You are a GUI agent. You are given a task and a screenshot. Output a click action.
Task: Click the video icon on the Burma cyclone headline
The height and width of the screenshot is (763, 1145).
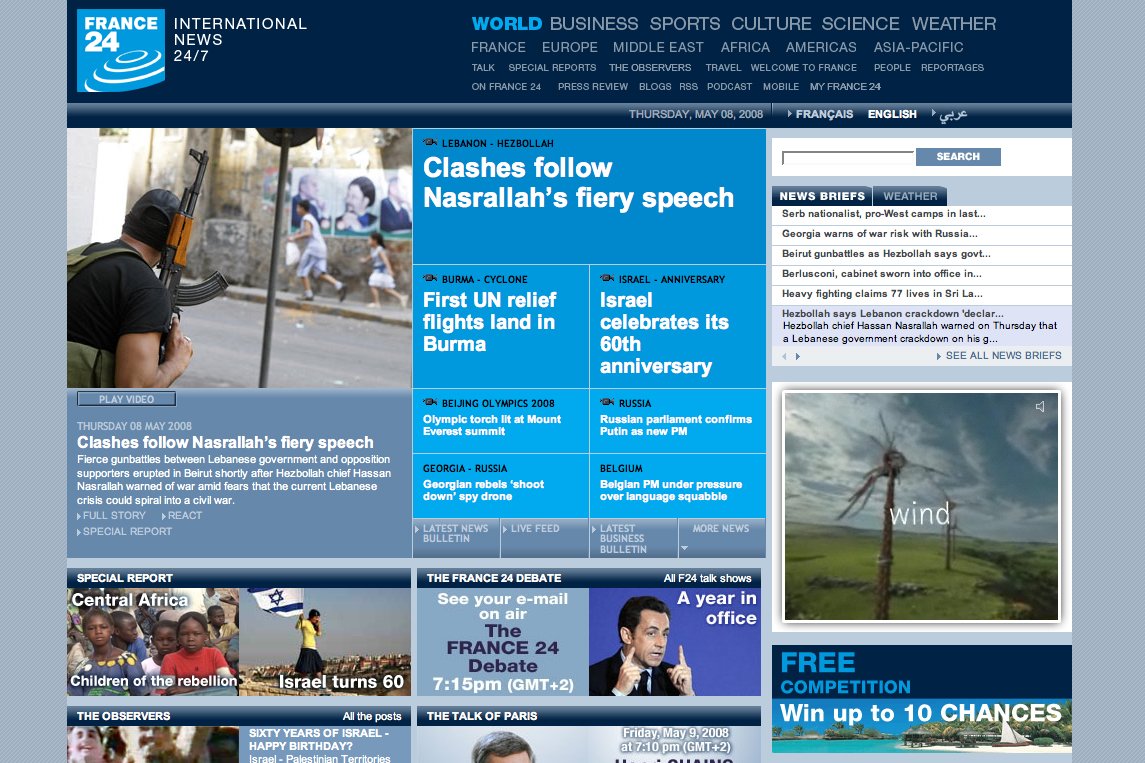tap(428, 279)
